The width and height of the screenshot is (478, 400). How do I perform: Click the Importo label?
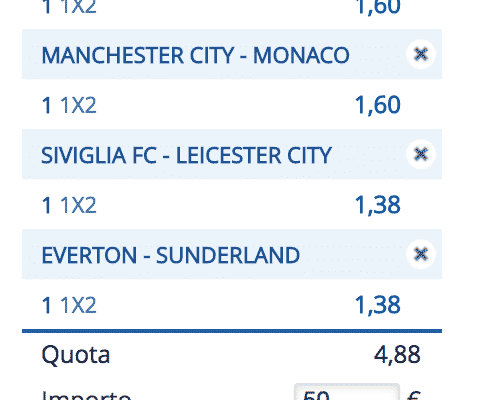coord(86,395)
